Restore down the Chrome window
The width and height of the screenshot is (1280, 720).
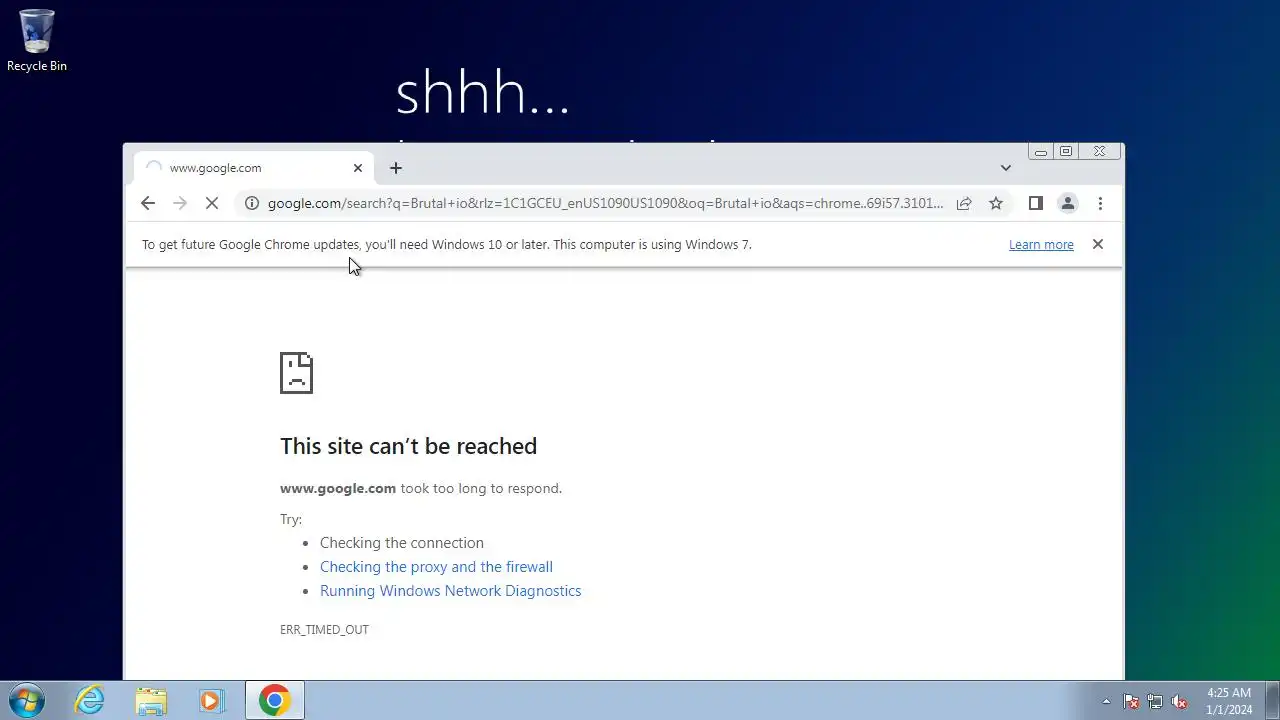[x=1066, y=152]
